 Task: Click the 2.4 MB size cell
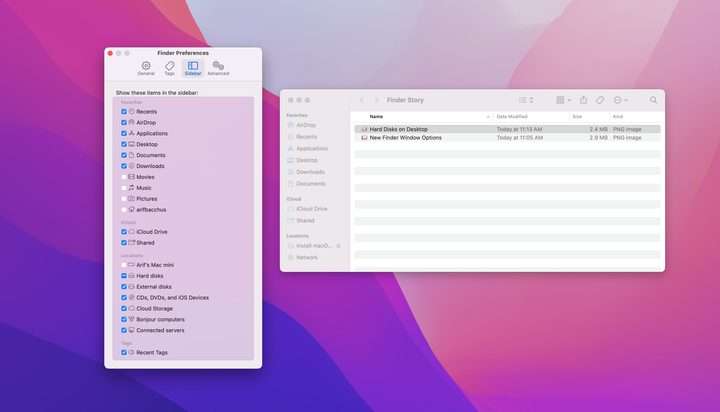[x=598, y=130]
